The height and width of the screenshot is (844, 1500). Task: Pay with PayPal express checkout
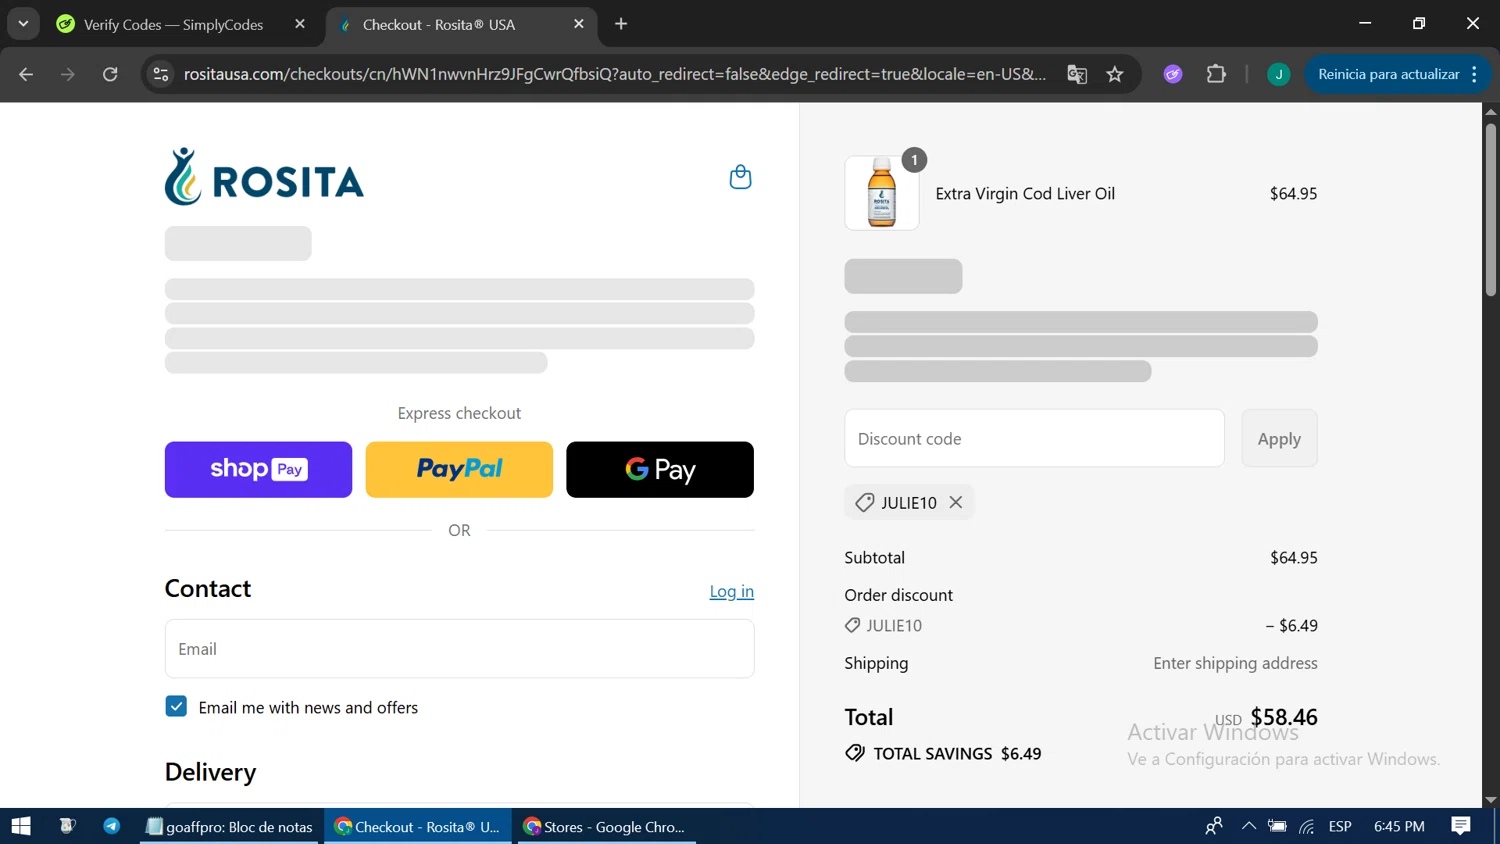click(459, 469)
